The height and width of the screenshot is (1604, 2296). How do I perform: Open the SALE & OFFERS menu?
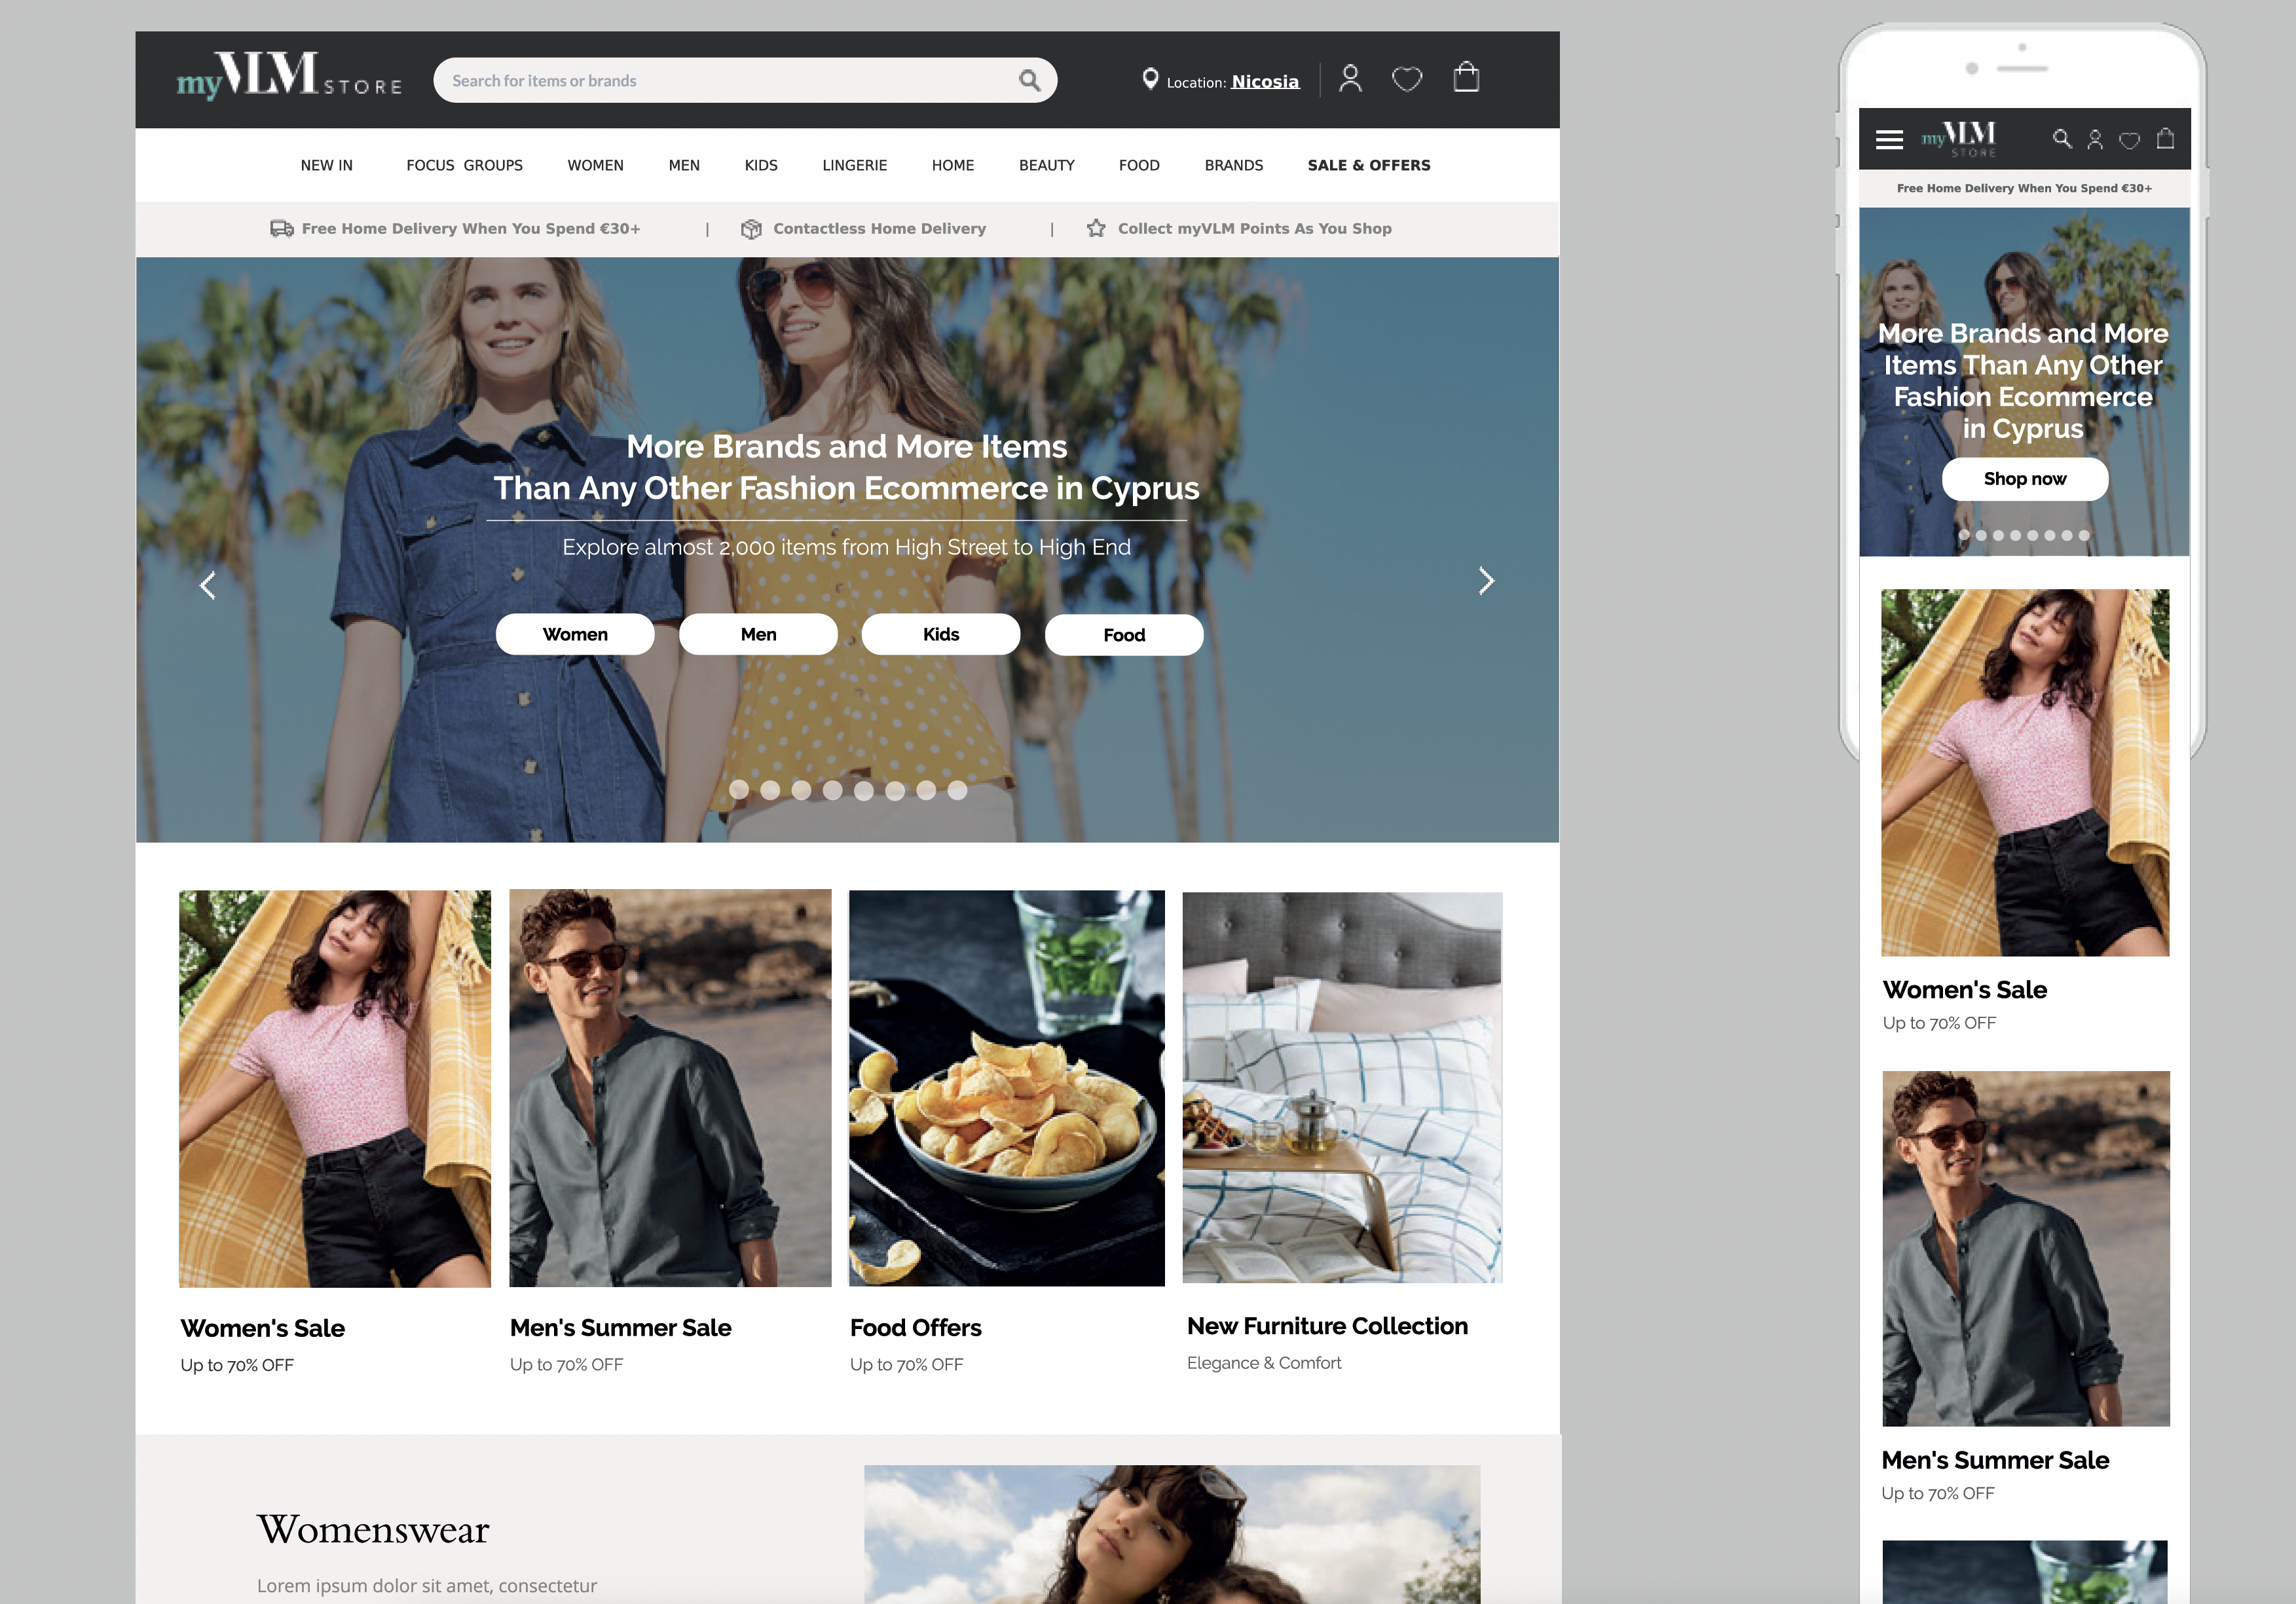1369,165
